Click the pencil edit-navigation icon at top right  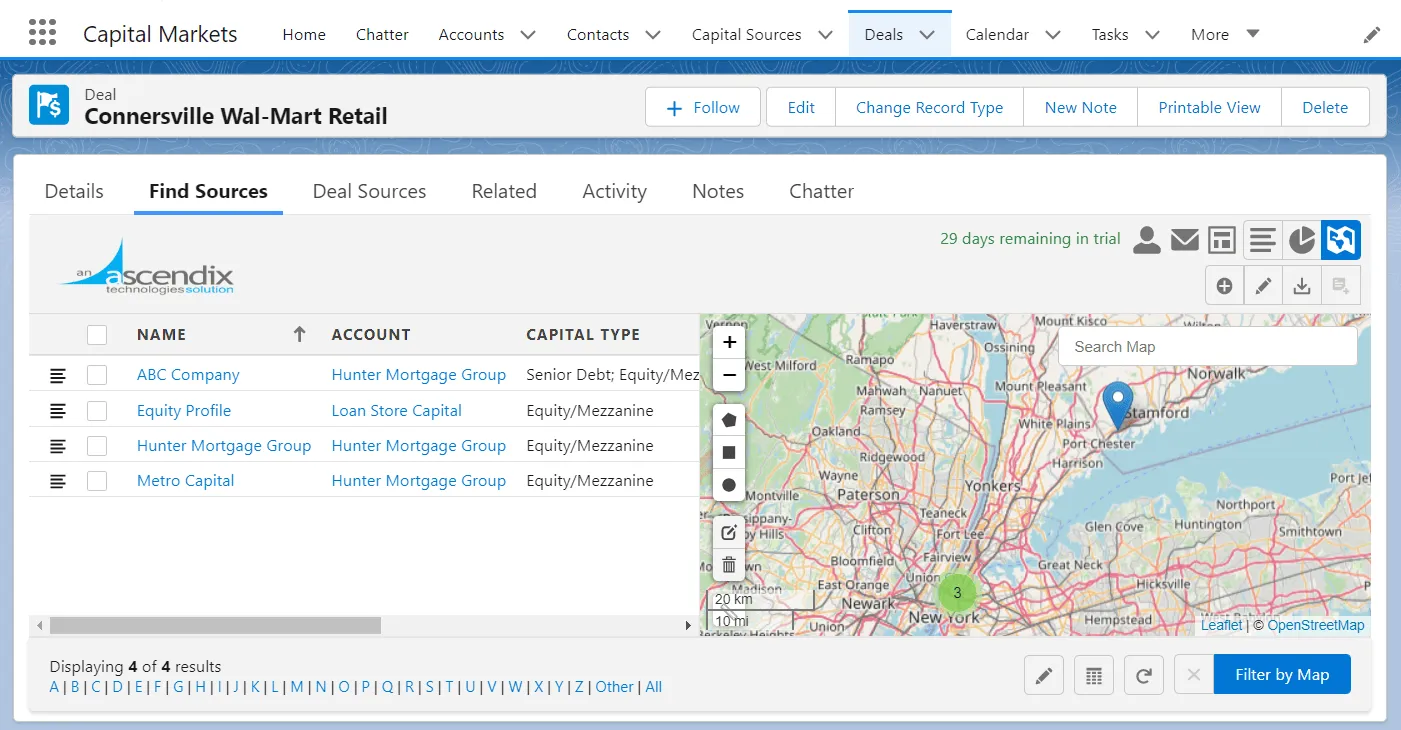[1372, 35]
